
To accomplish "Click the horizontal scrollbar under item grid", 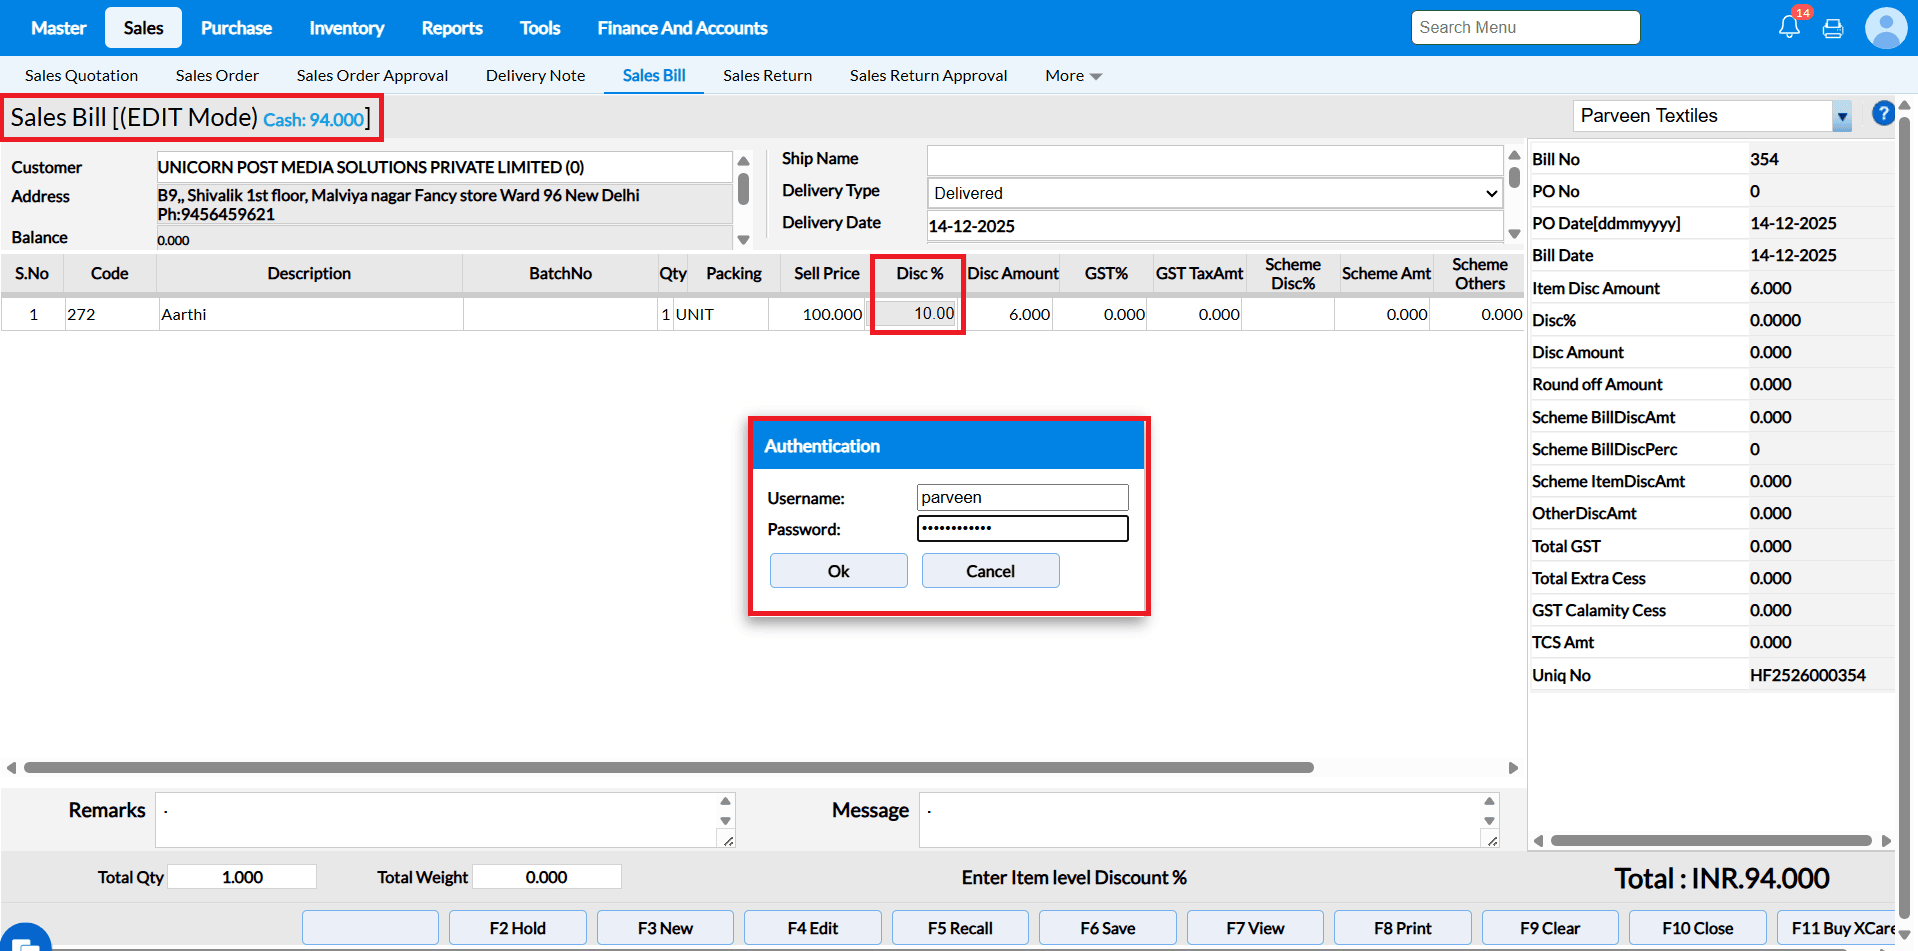I will pos(668,768).
